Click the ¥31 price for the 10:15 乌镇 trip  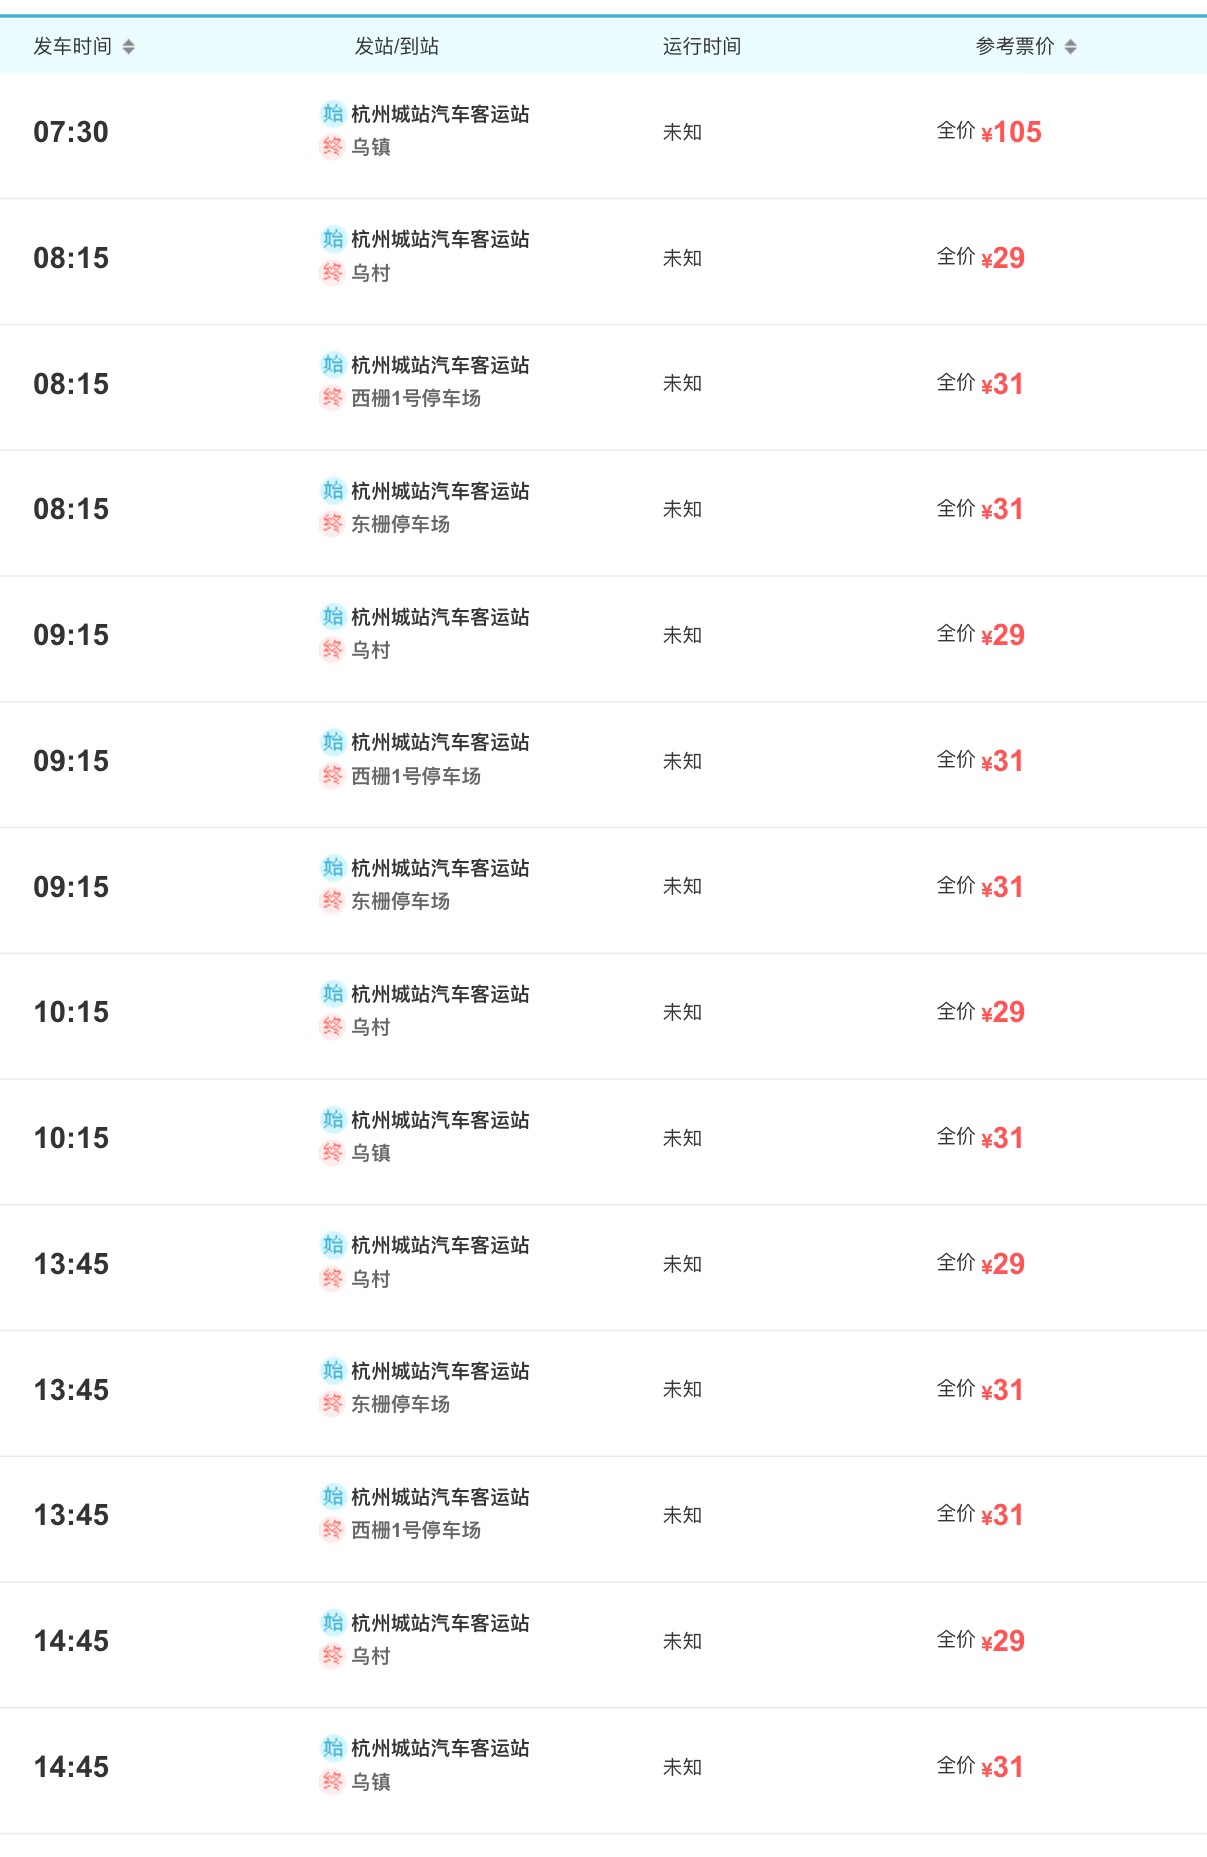tap(1002, 1138)
